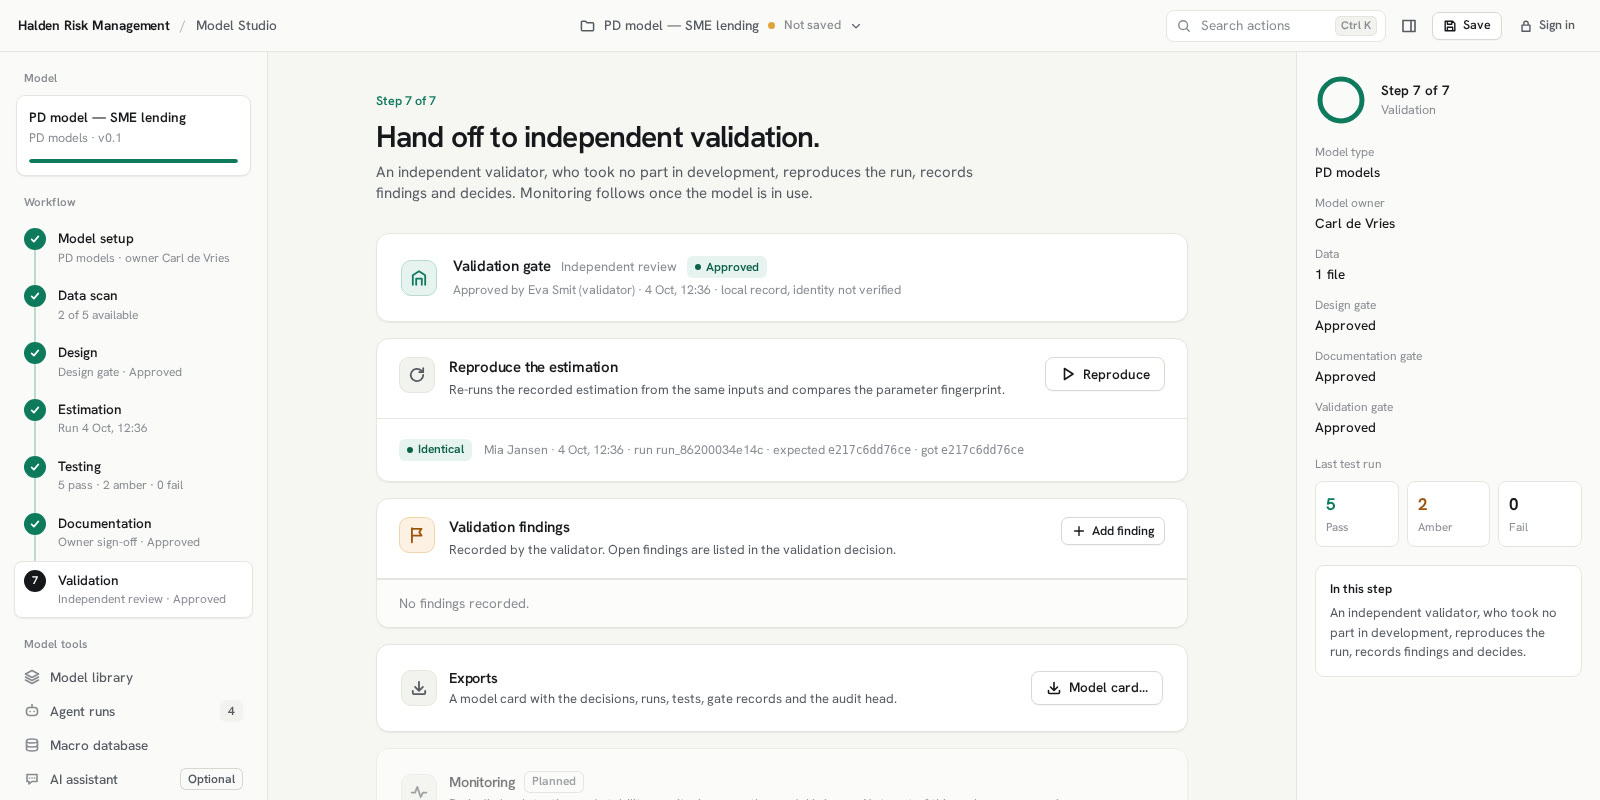
Task: Run the Reproduce button
Action: pyautogui.click(x=1105, y=374)
